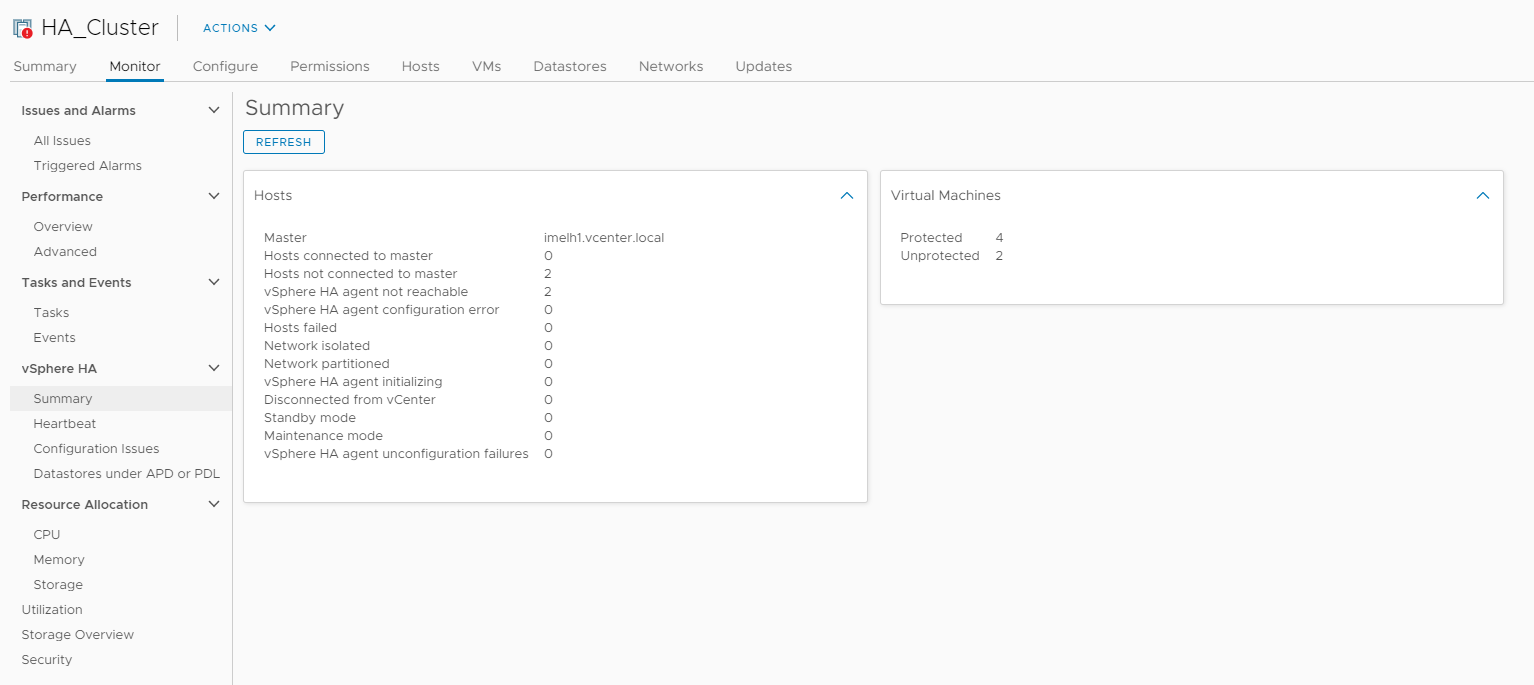Open the Updates tab
Screen dimensions: 1534x685
(x=764, y=66)
